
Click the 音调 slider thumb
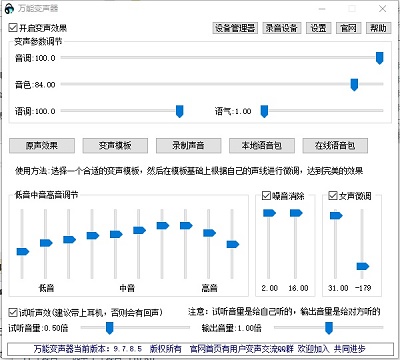pos(379,58)
